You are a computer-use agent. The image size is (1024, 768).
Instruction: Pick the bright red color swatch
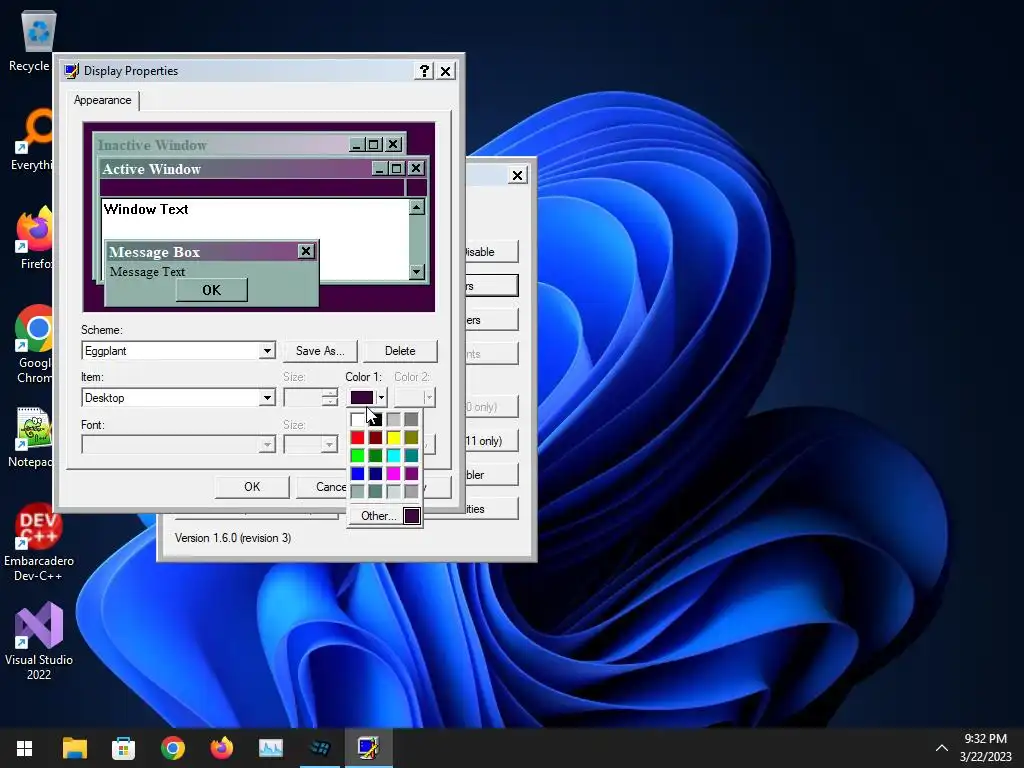click(x=357, y=438)
